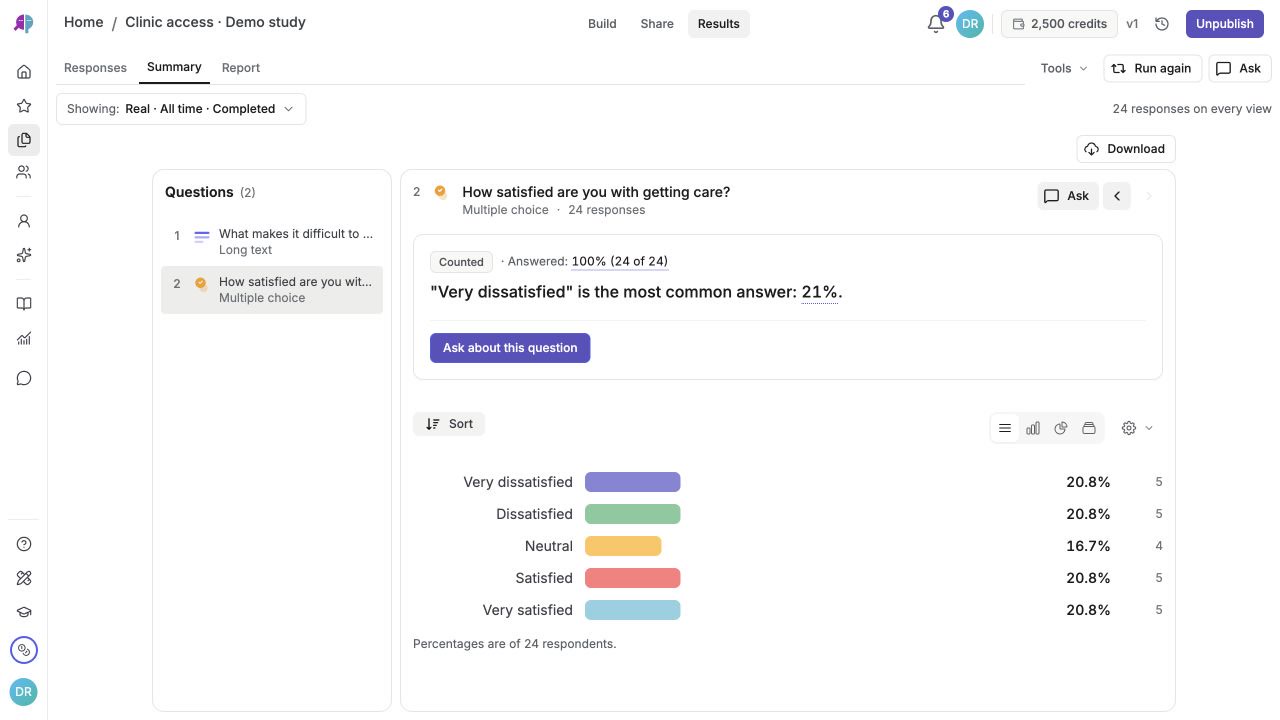Open the AI sparkles icon in sidebar
The image size is (1280, 720).
pos(24,255)
